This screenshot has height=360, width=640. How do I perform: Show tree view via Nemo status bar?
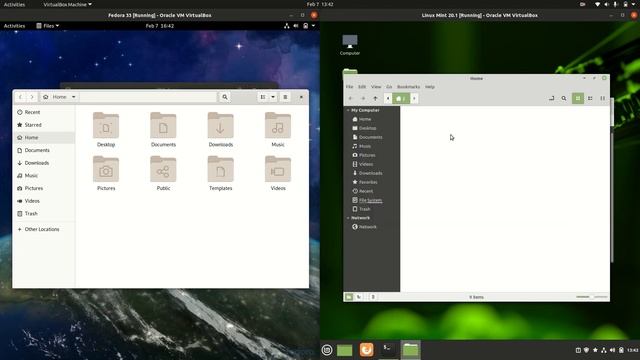pos(359,297)
